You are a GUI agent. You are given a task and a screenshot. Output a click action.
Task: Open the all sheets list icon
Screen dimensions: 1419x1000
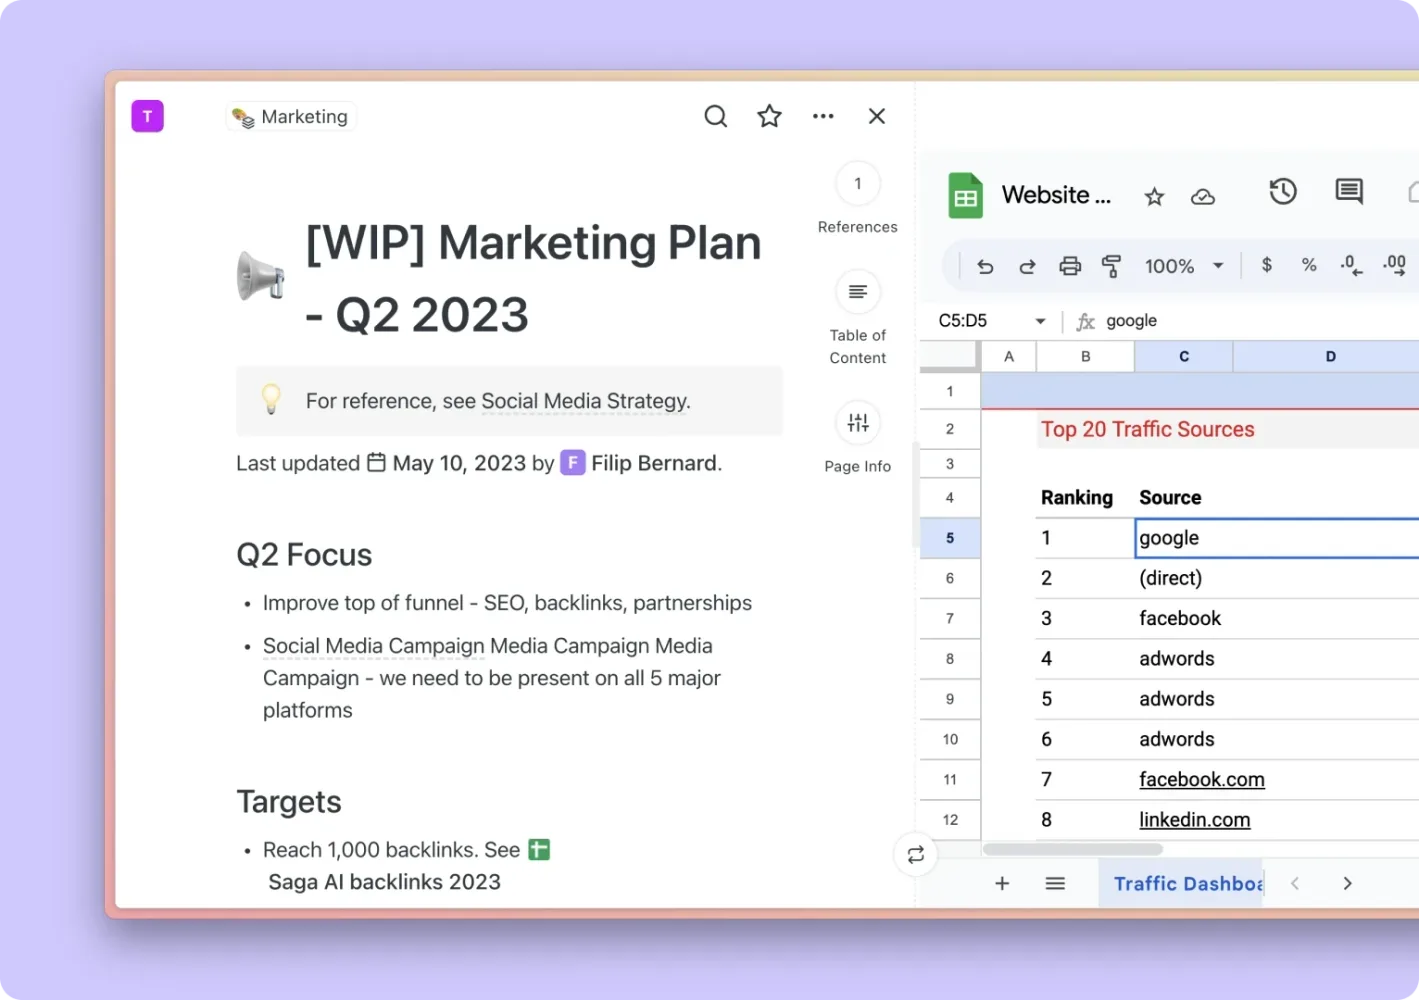(1055, 884)
